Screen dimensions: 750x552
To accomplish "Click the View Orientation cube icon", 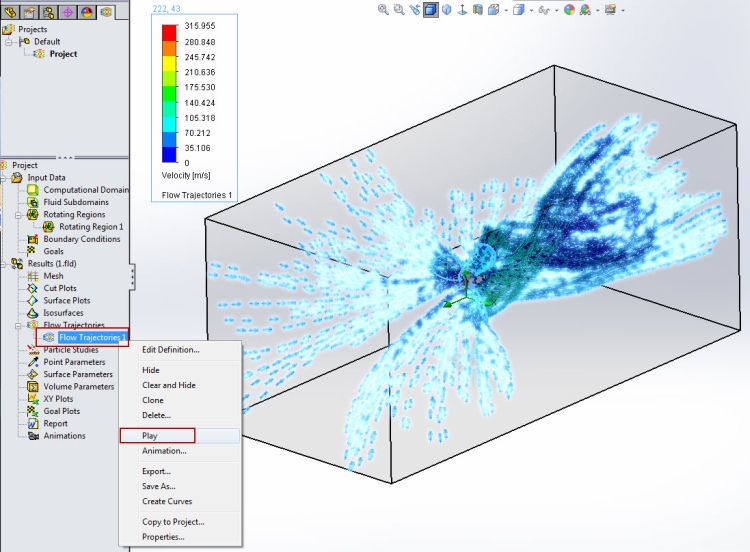I will (494, 10).
